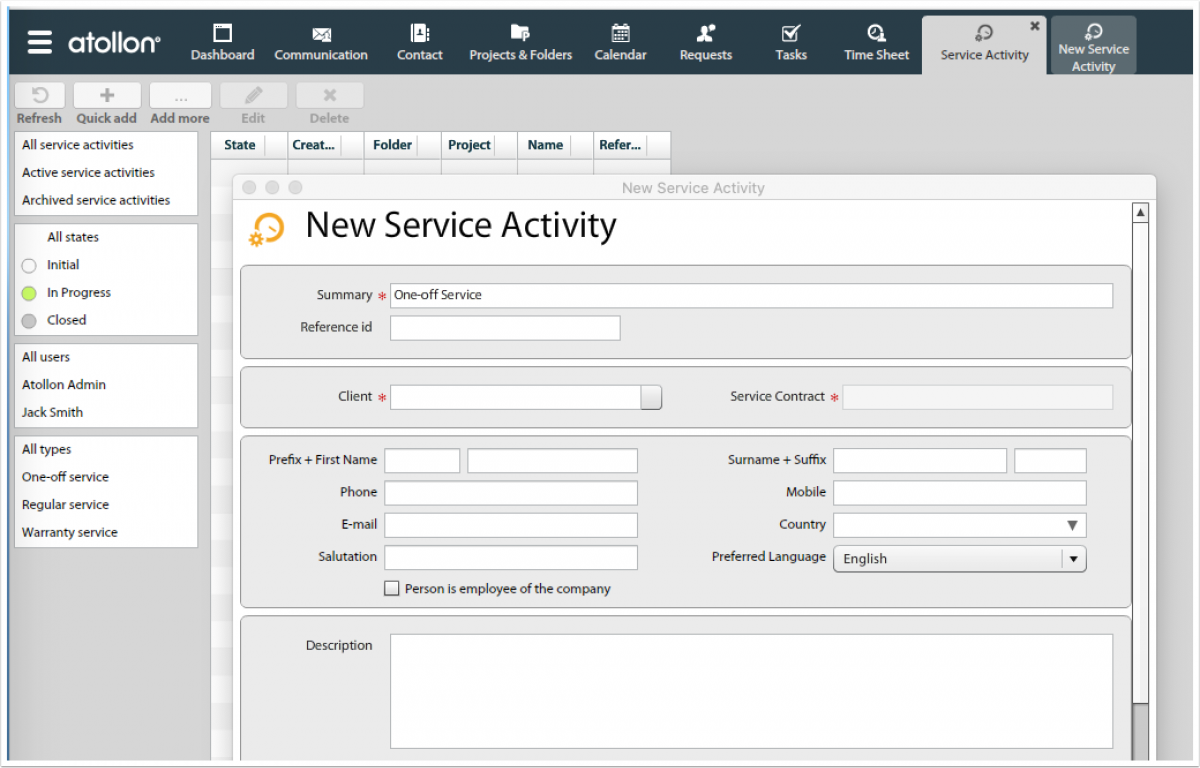Screen dimensions: 1200x768
Task: Open the Preferred Language dropdown
Action: pyautogui.click(x=1073, y=559)
